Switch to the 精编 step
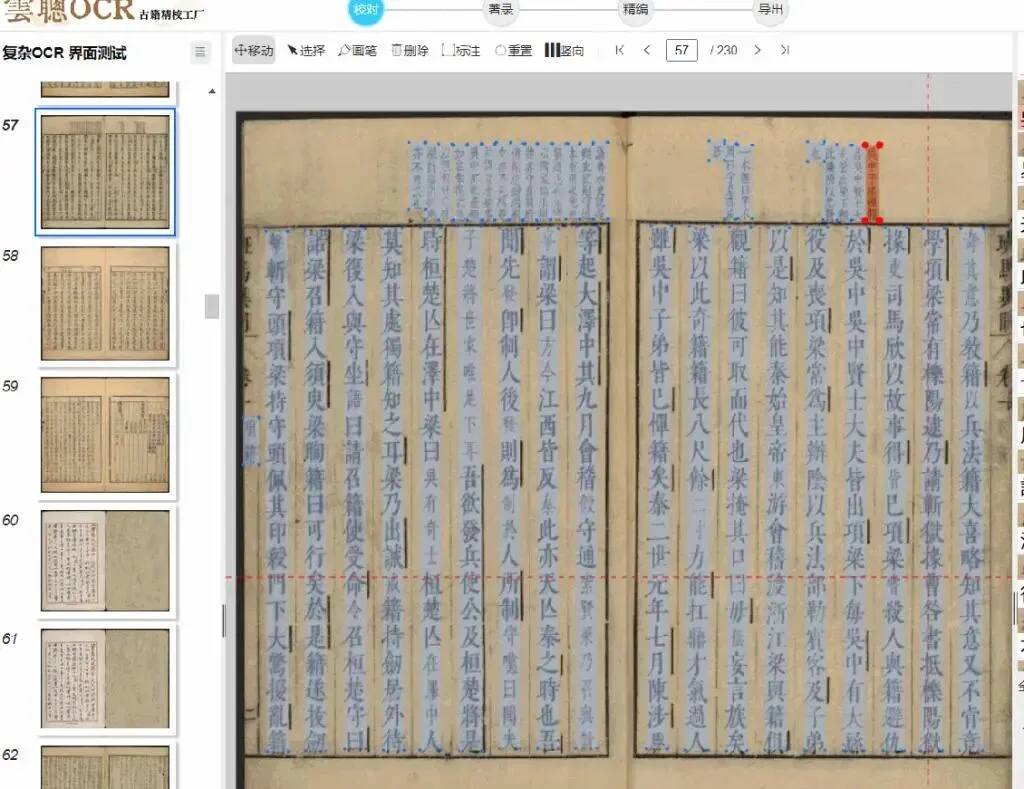 point(635,9)
